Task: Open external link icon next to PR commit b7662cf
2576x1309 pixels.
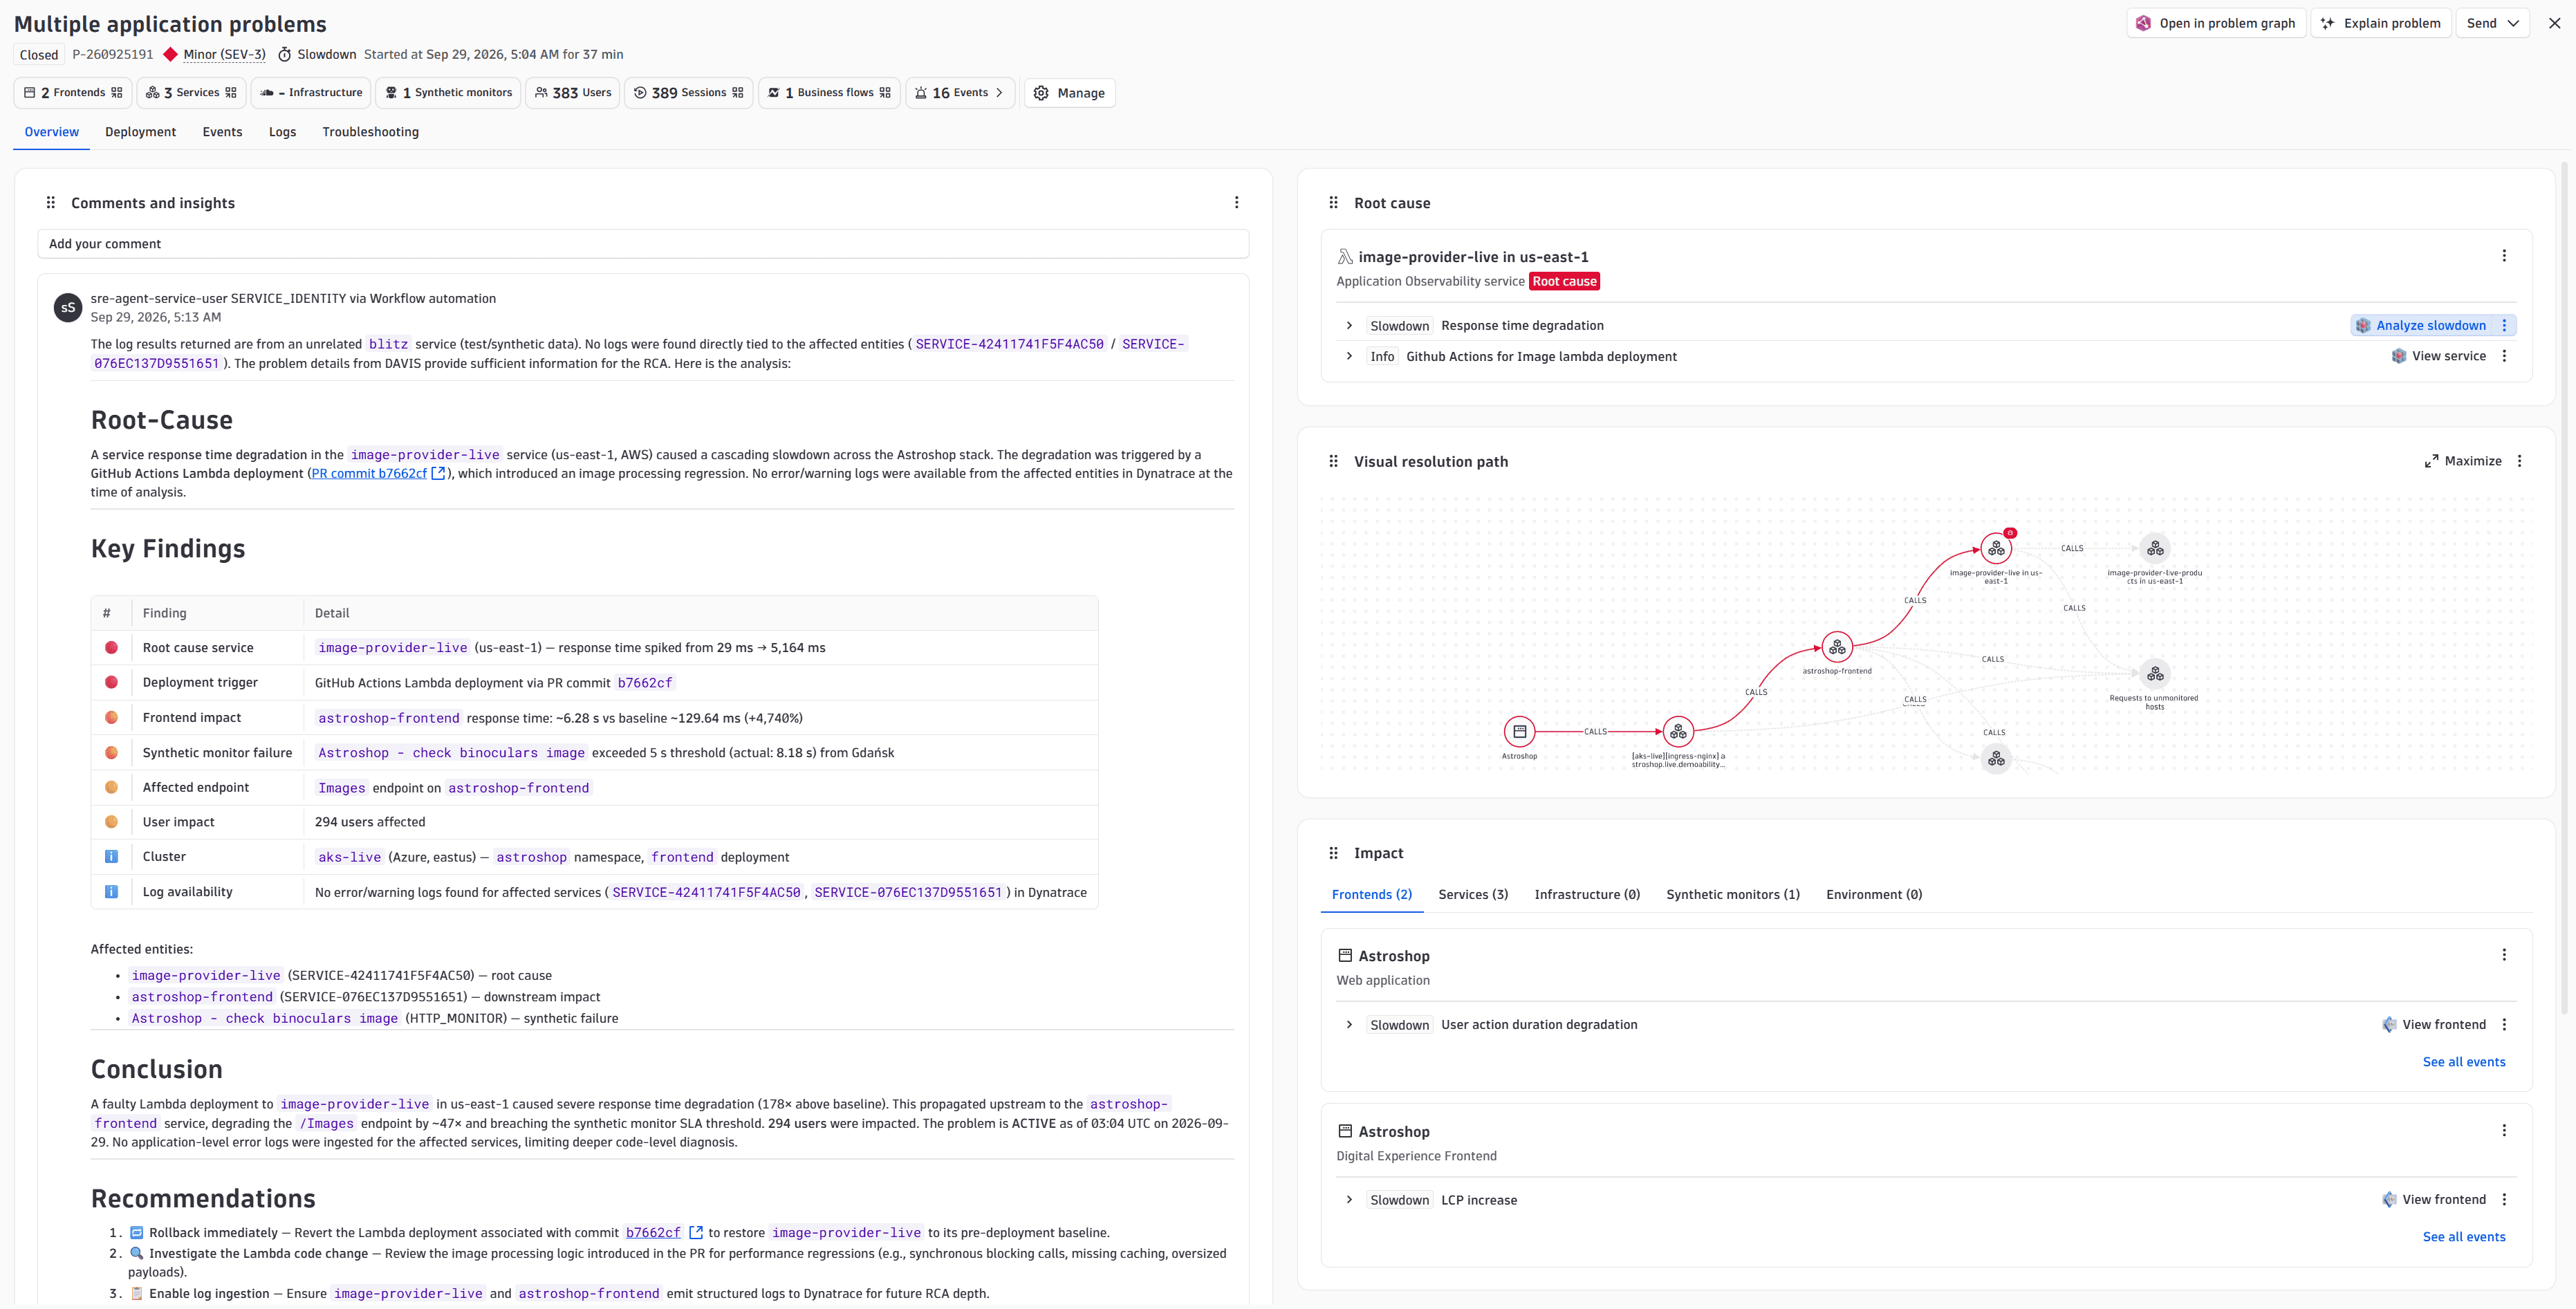Action: pos(438,473)
